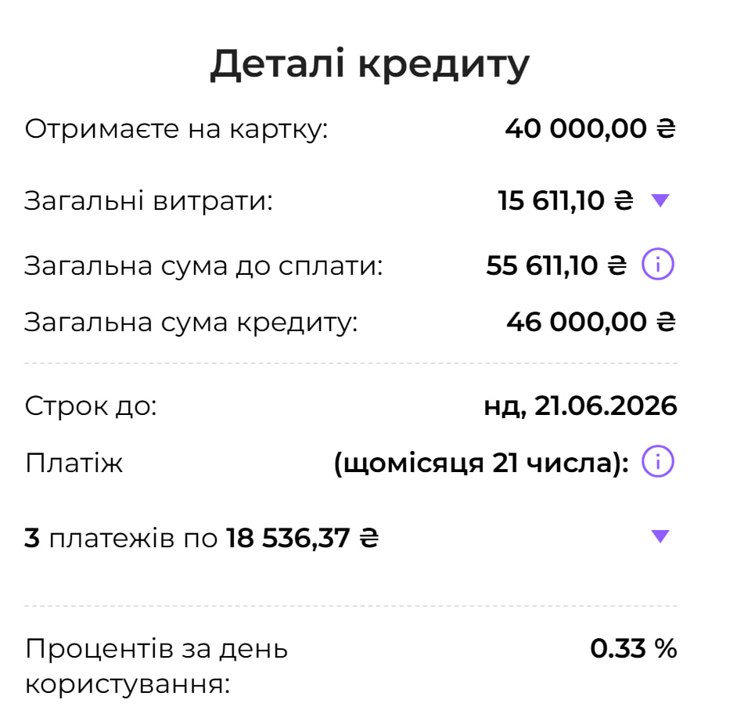Click the щомісяця 21 числа text

click(481, 464)
